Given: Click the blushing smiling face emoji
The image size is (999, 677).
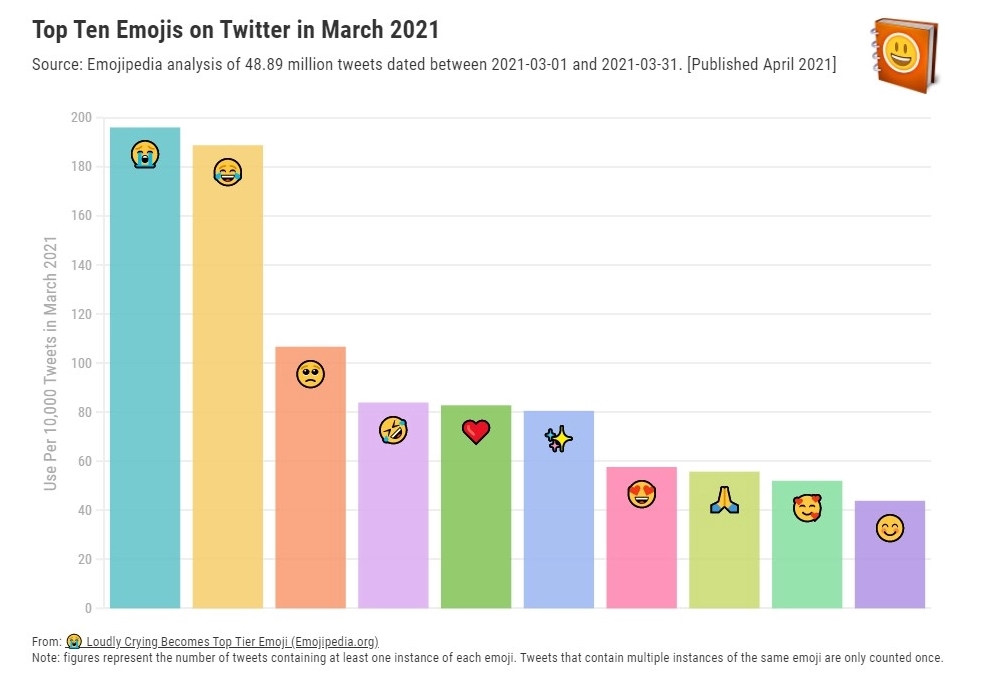Looking at the screenshot, I should pos(889,528).
